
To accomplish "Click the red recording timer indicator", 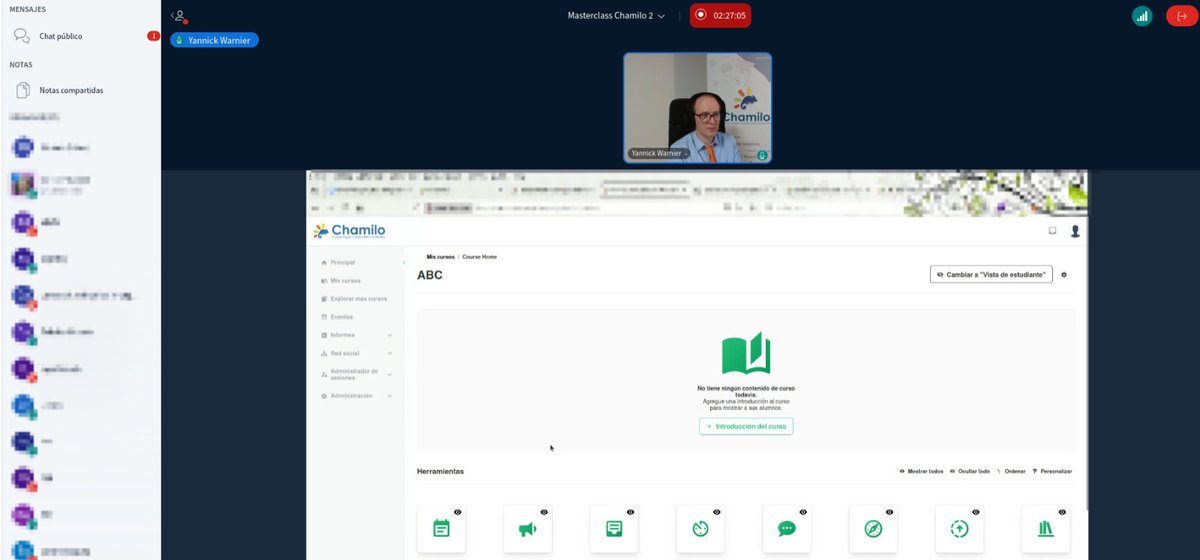I will coord(720,15).
